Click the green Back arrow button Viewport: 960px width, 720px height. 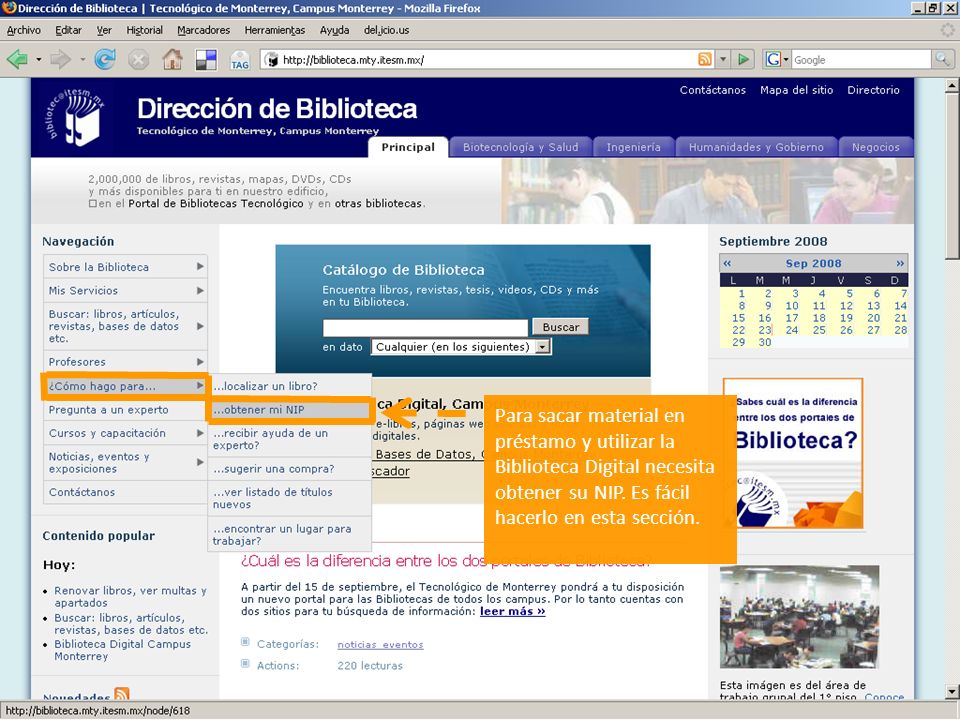pos(17,59)
